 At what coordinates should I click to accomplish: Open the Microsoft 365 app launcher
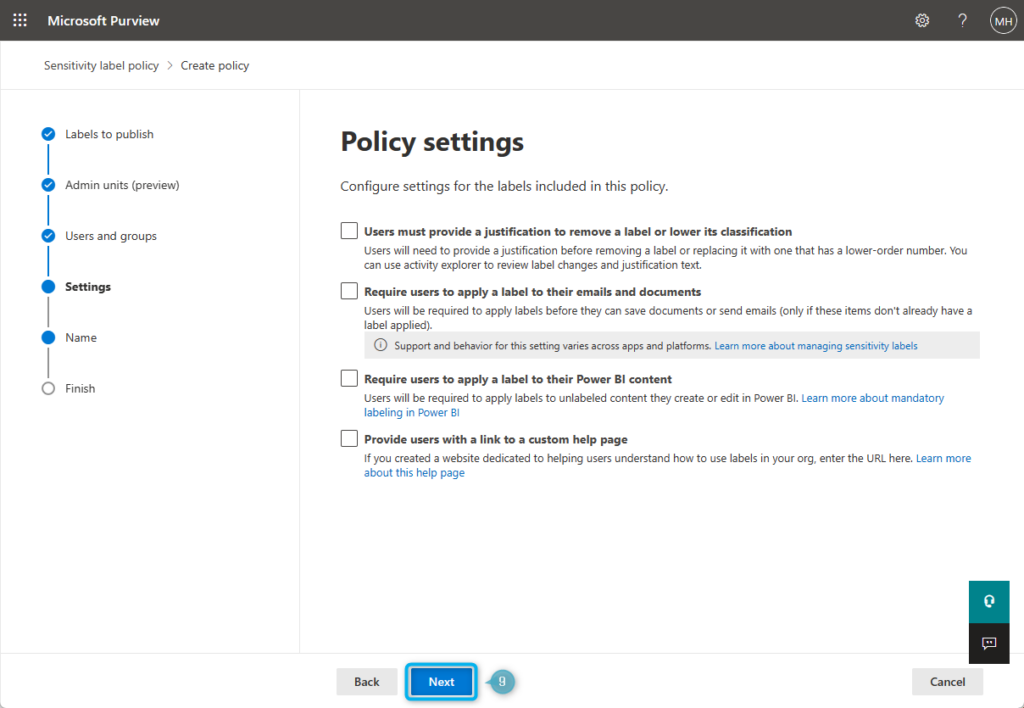coord(20,20)
